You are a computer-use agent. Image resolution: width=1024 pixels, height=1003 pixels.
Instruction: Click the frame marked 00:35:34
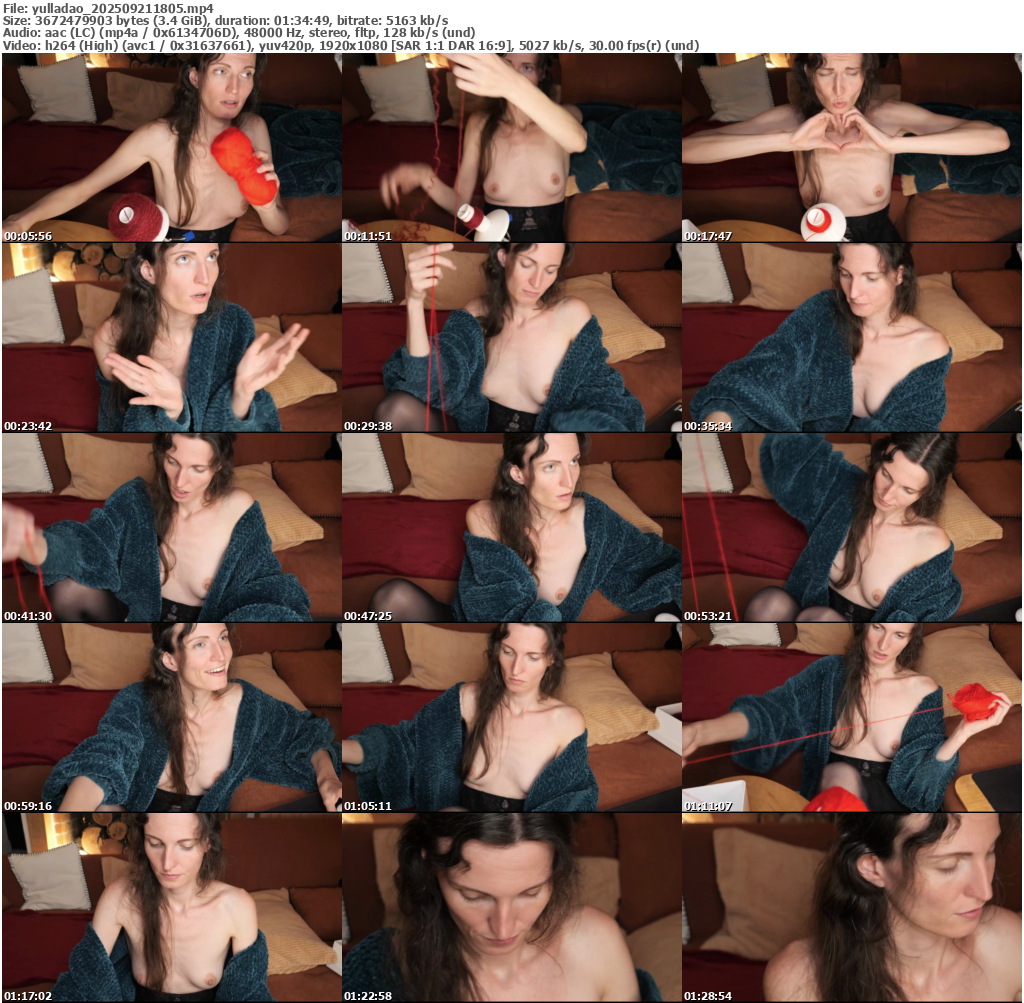851,338
